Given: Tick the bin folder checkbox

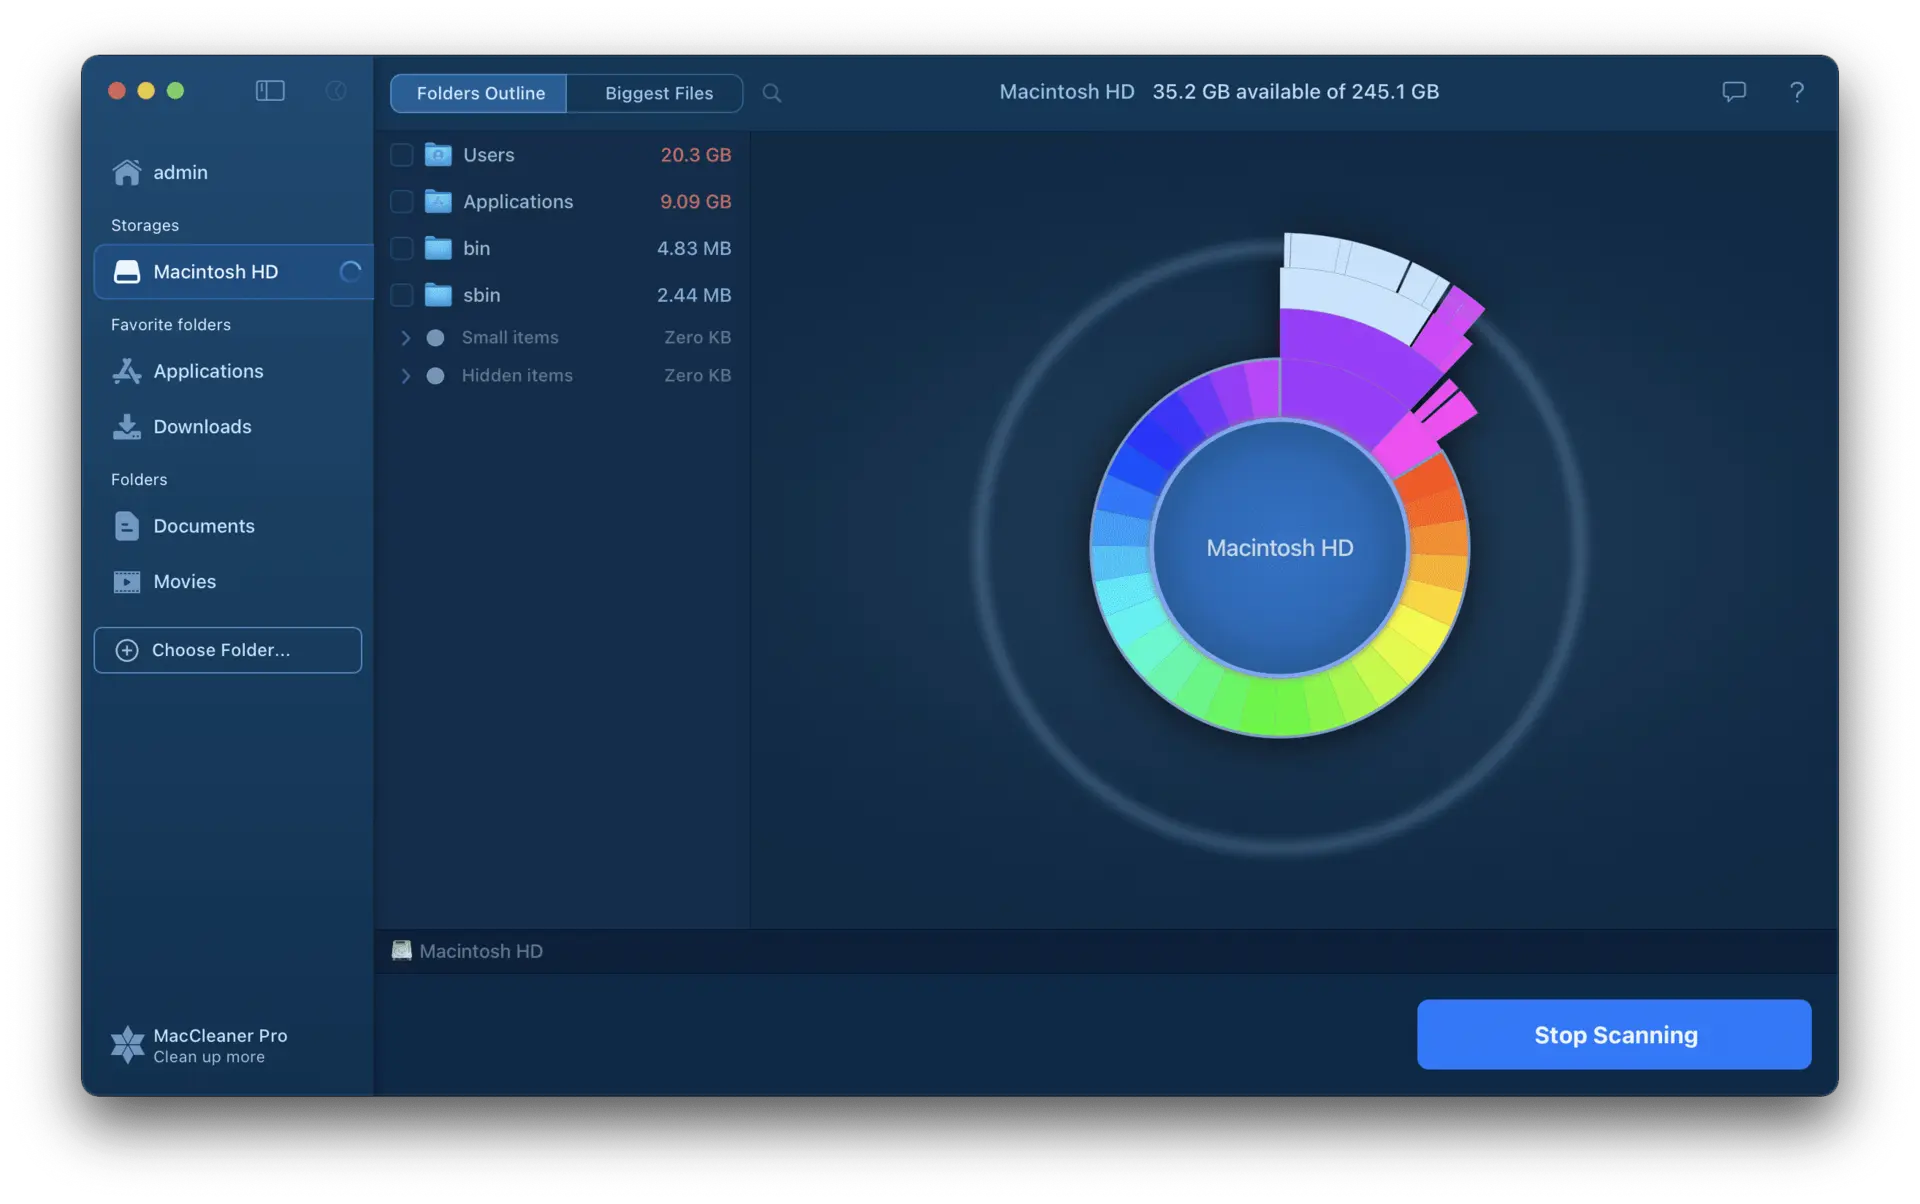Looking at the screenshot, I should (x=401, y=248).
